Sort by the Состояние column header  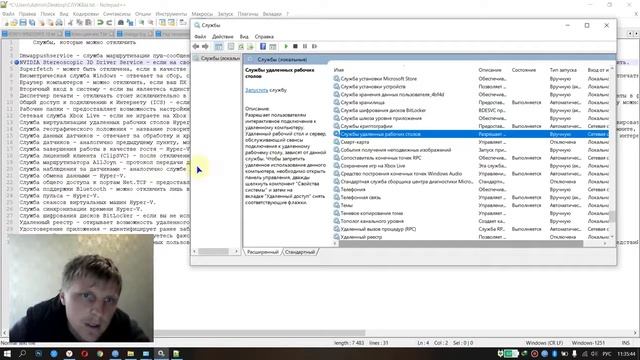[524, 70]
